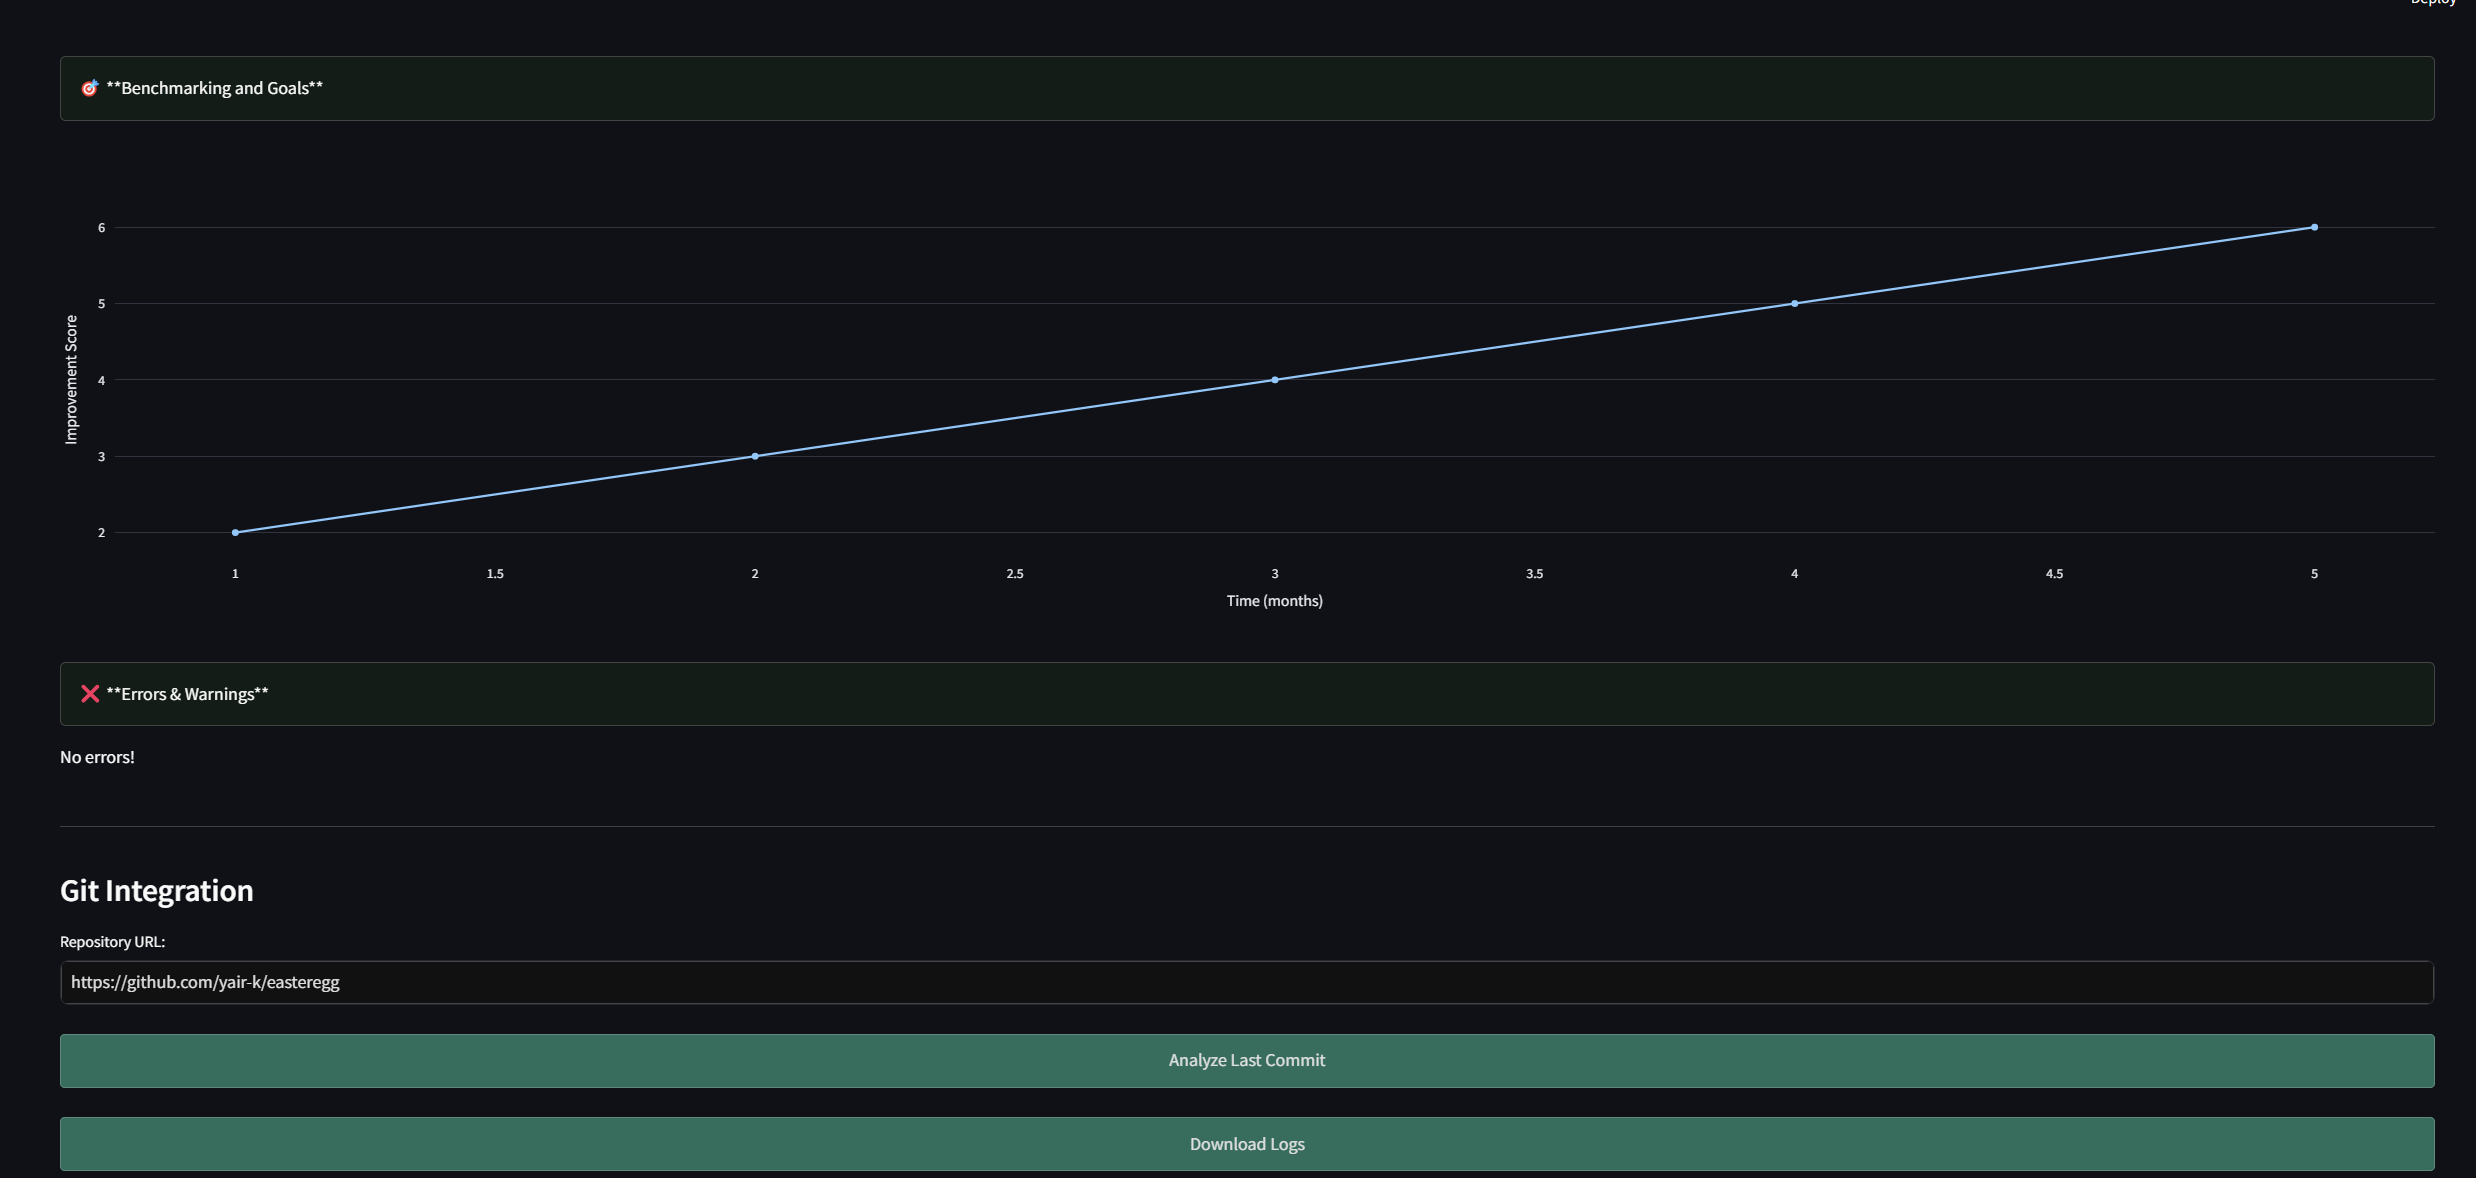Click the Git Integration heading

point(156,890)
